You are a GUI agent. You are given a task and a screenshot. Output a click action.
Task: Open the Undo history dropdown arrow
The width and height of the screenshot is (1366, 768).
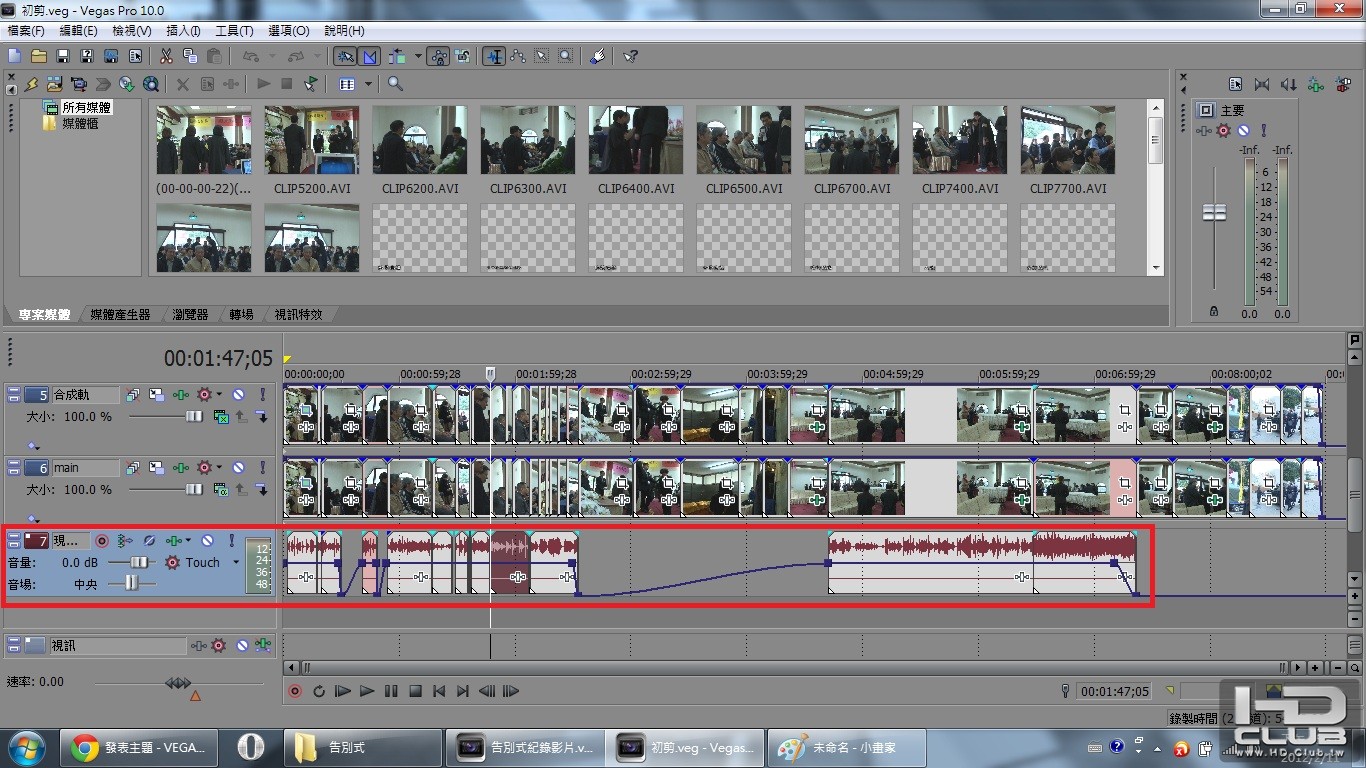[272, 56]
